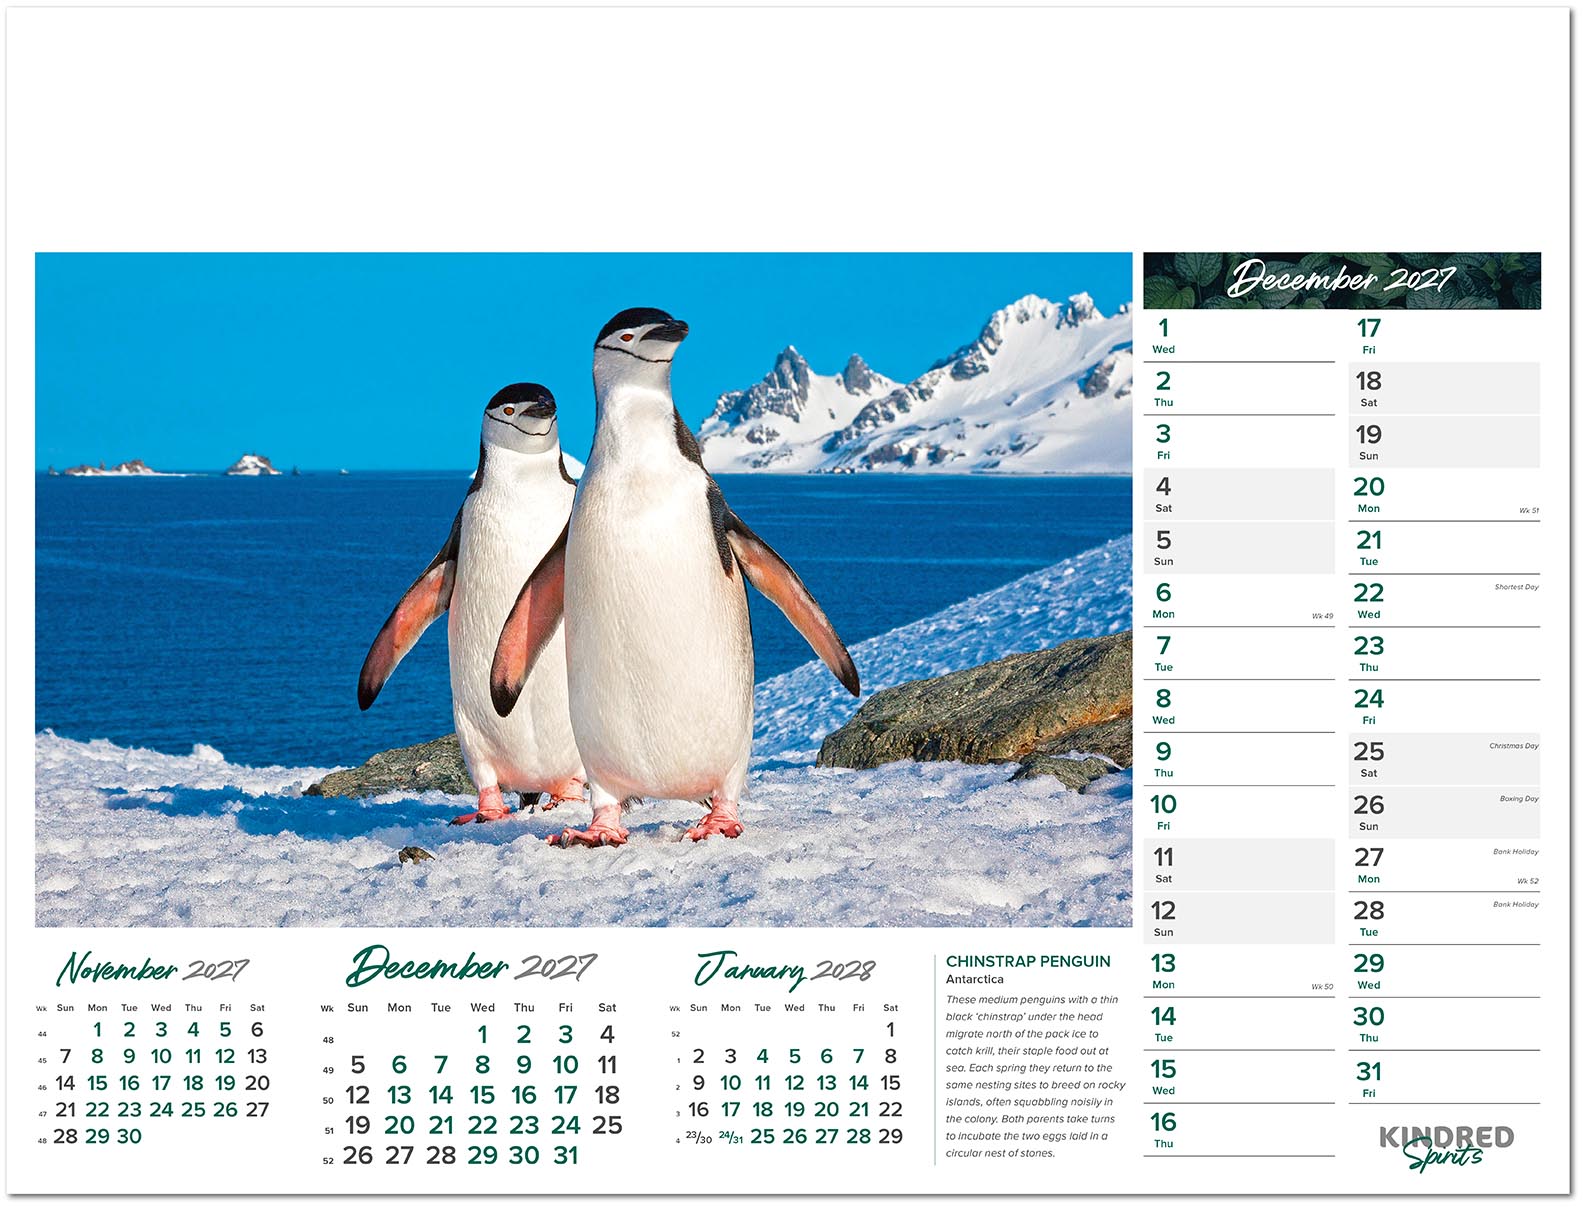This screenshot has height=1212, width=1593.
Task: Select December 25 Christmas Day row
Action: click(x=1444, y=760)
